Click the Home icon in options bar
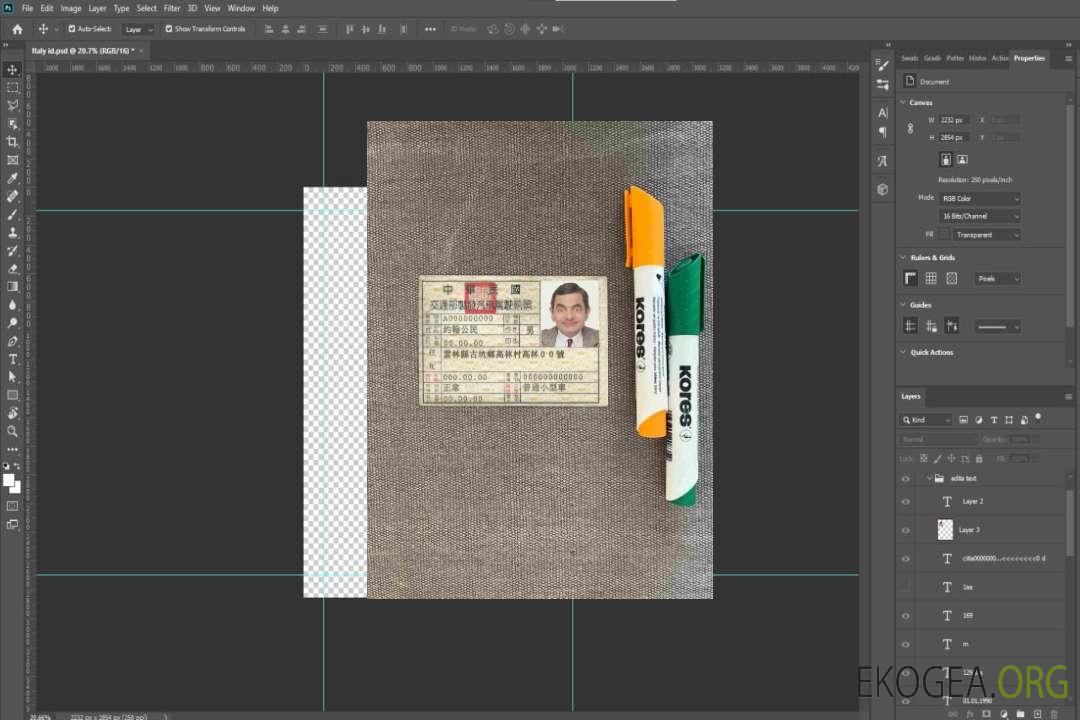The width and height of the screenshot is (1080, 720). coord(17,29)
